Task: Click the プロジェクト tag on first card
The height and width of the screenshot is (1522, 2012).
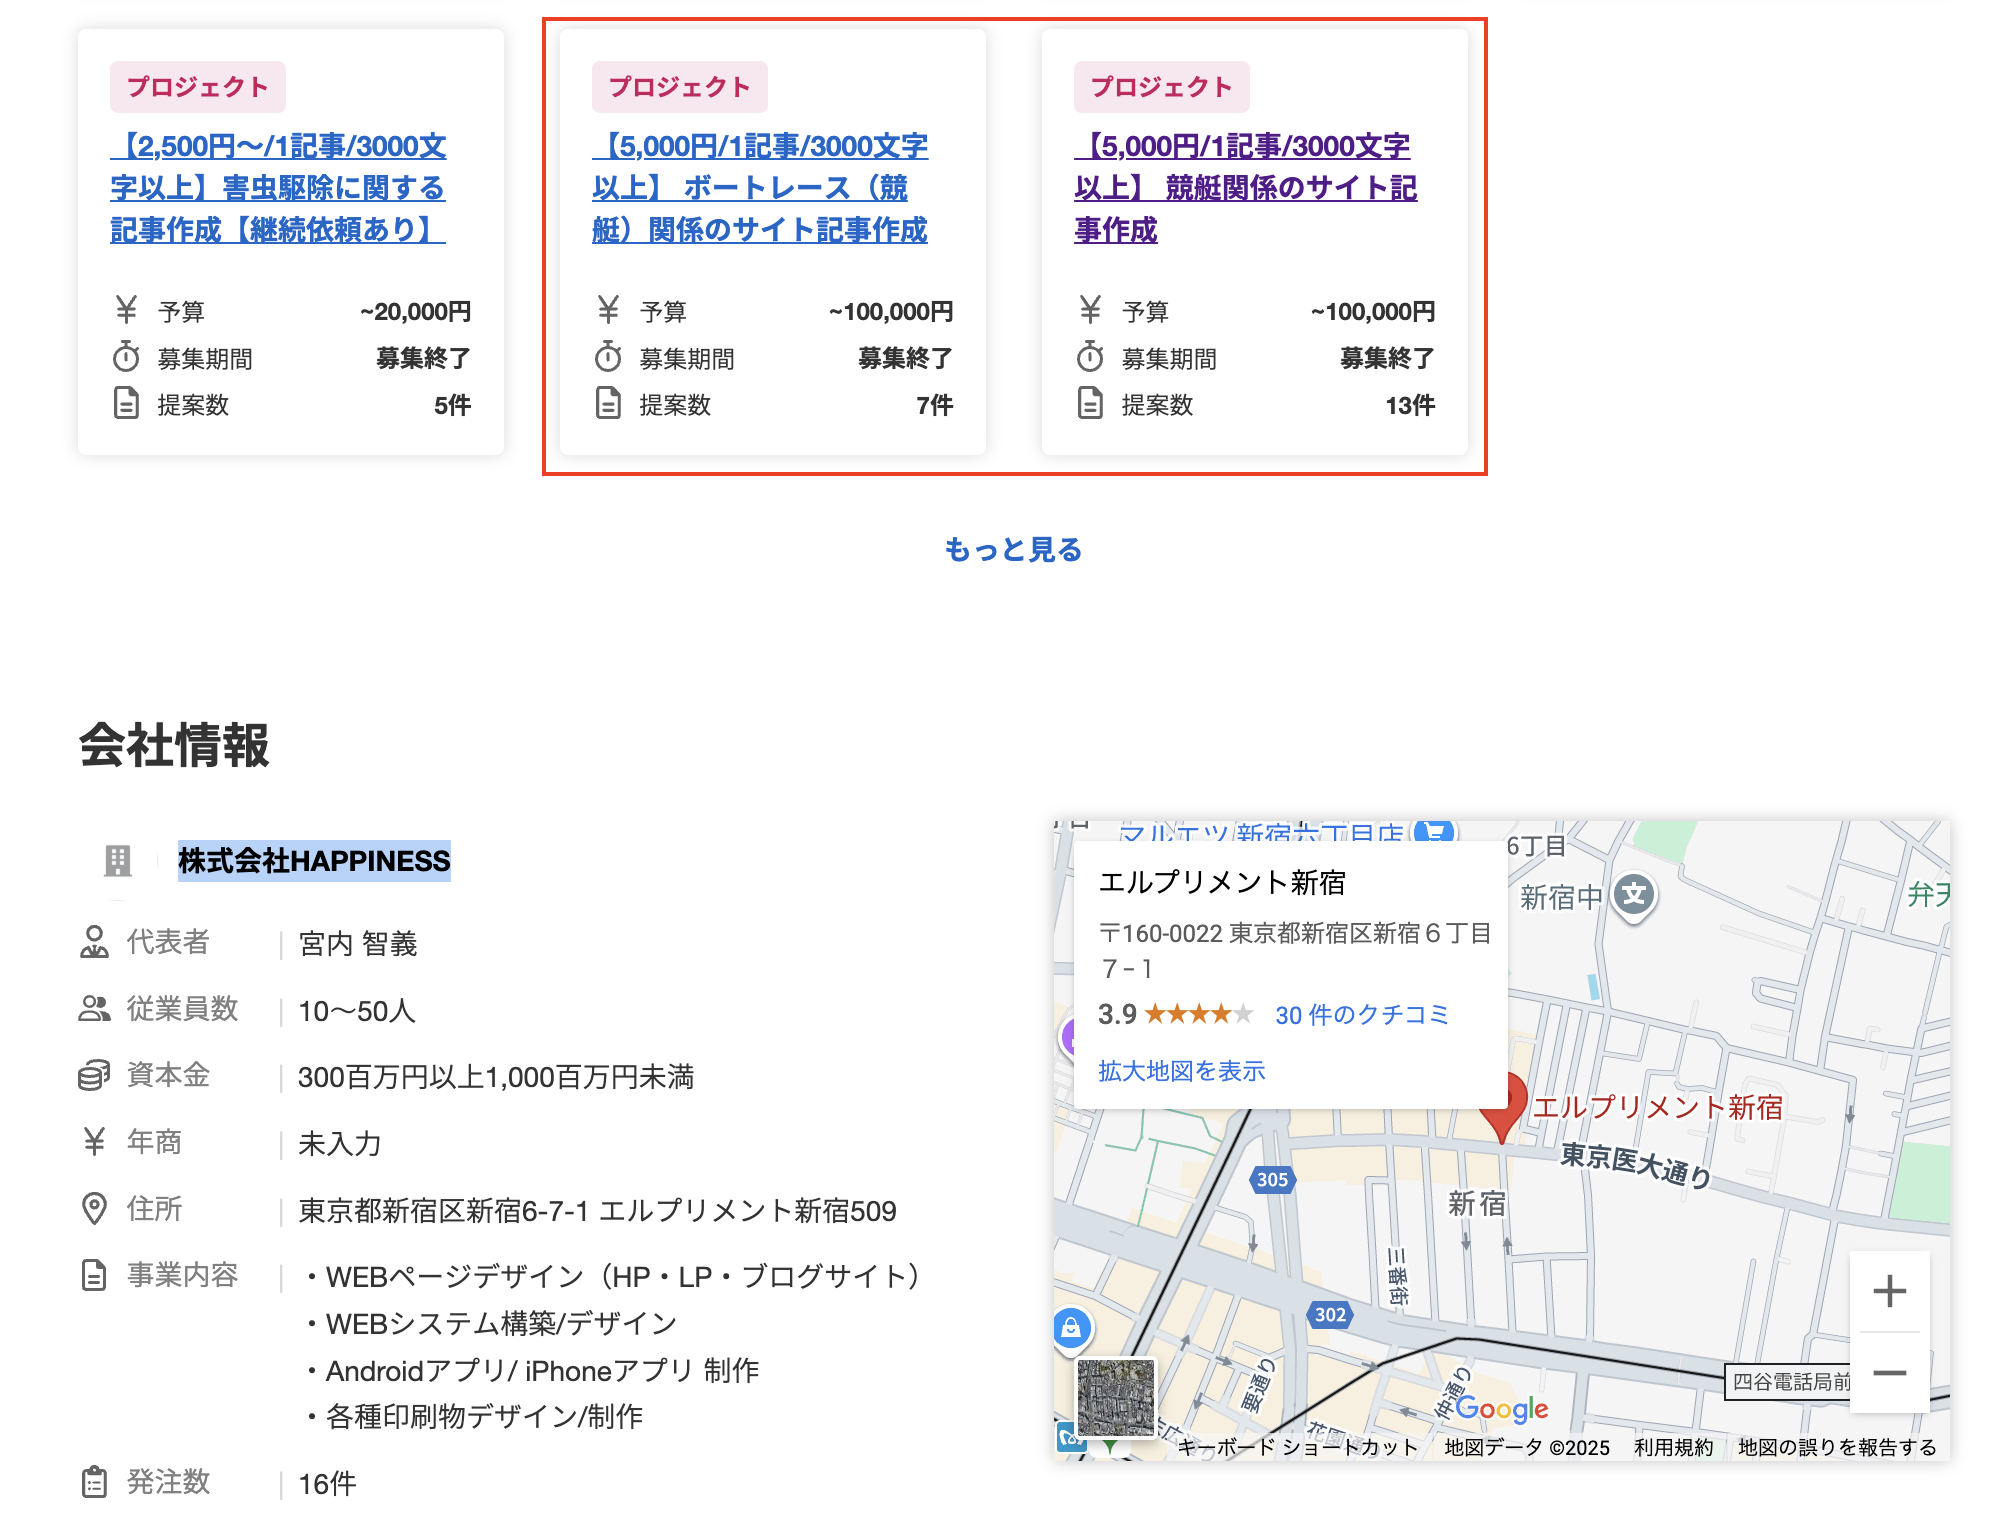Action: click(198, 87)
